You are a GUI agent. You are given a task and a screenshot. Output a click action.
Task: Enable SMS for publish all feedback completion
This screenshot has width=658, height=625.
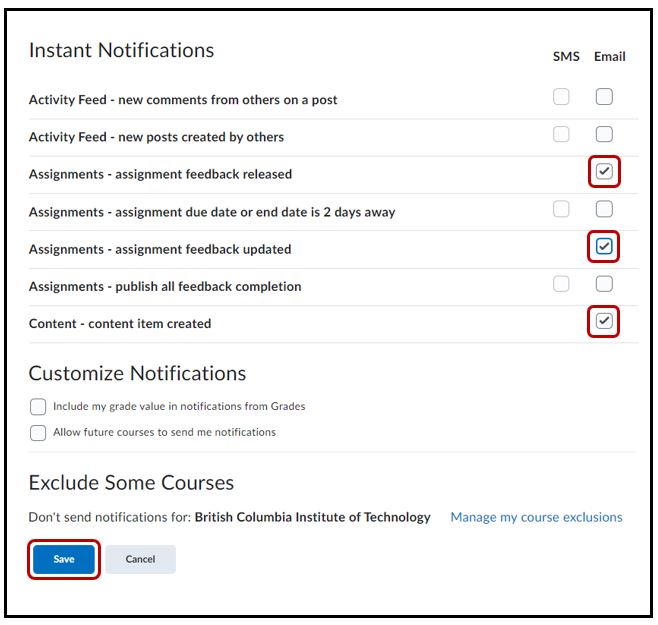tap(562, 284)
